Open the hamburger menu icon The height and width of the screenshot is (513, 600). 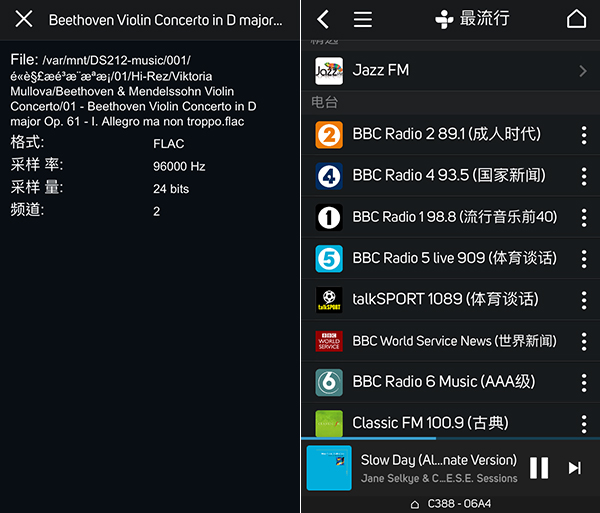[362, 19]
